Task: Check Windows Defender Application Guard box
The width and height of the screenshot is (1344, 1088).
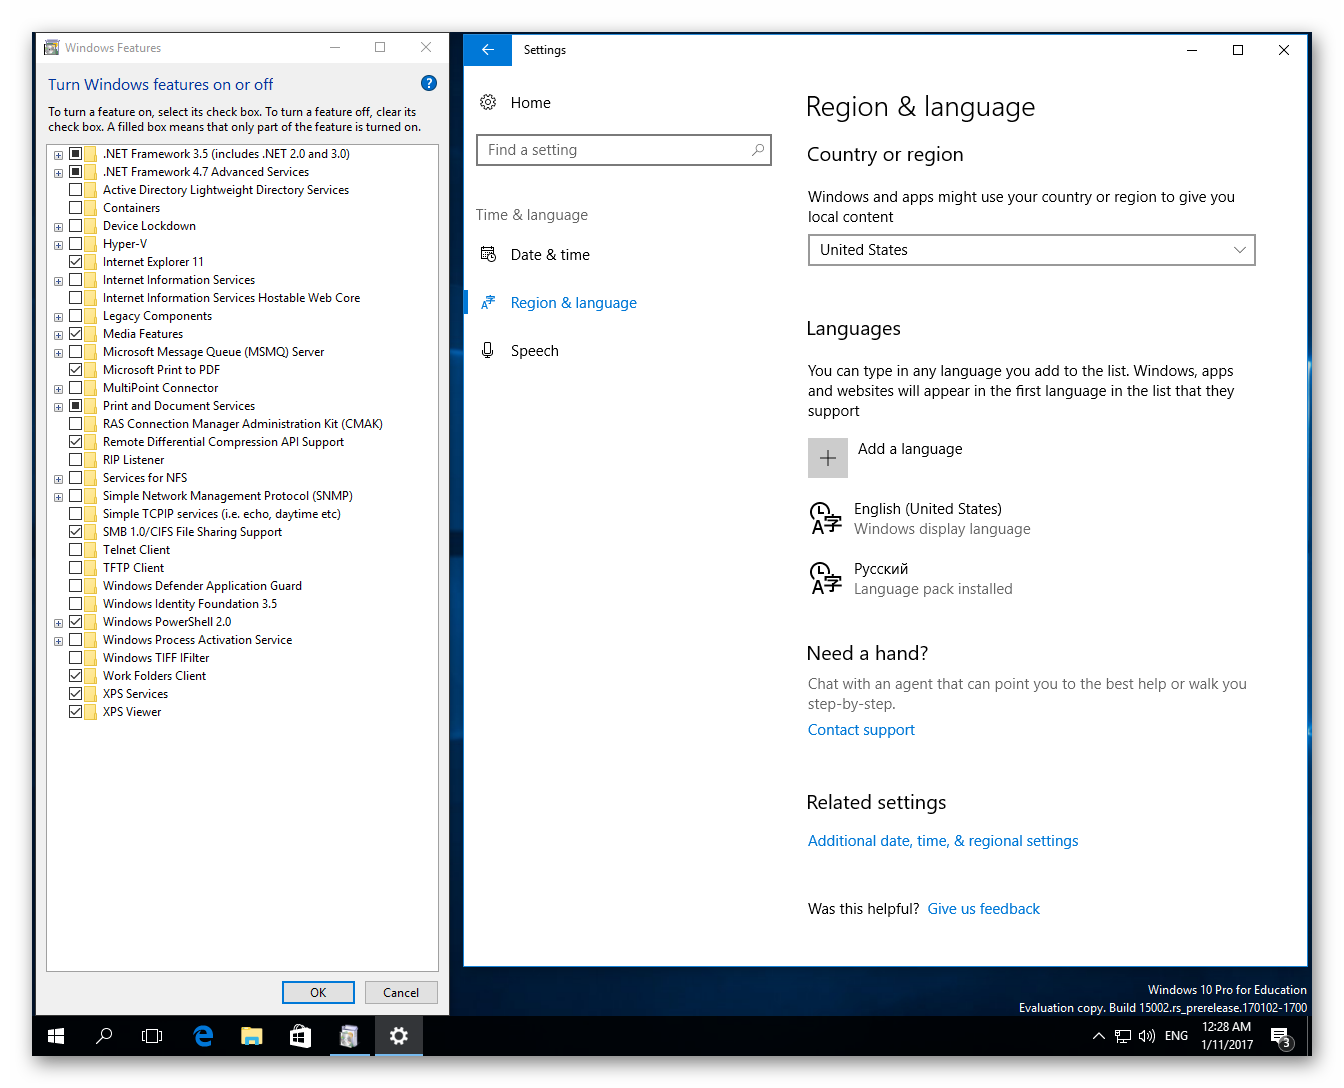Action: [76, 586]
